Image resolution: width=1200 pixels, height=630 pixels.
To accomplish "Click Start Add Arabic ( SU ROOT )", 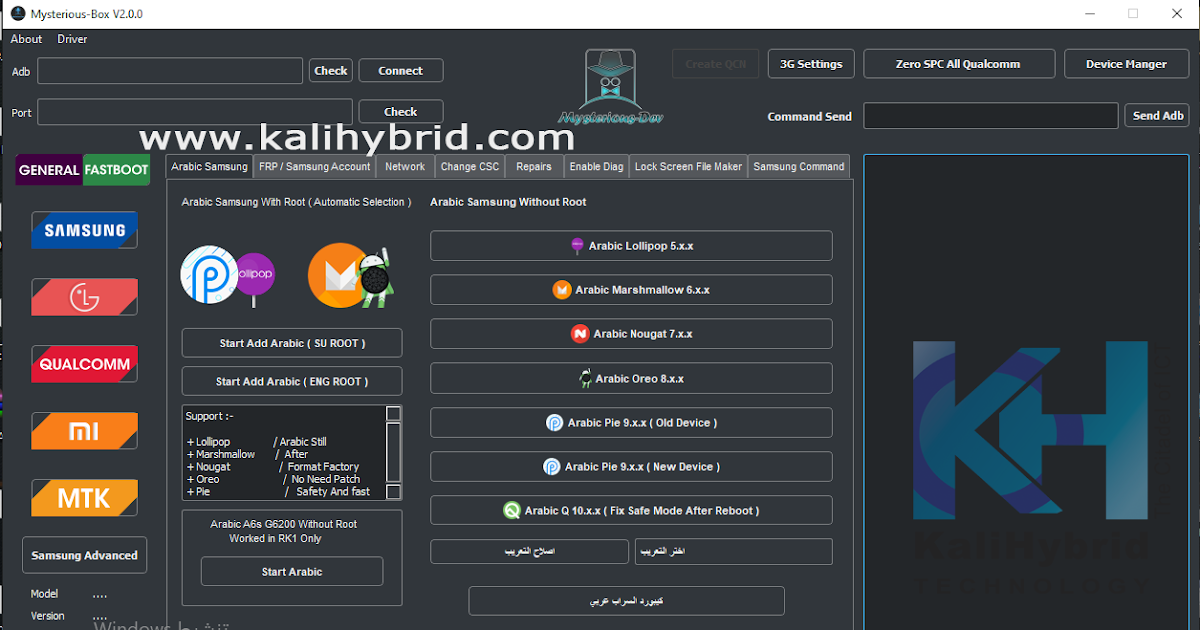I will click(x=292, y=343).
